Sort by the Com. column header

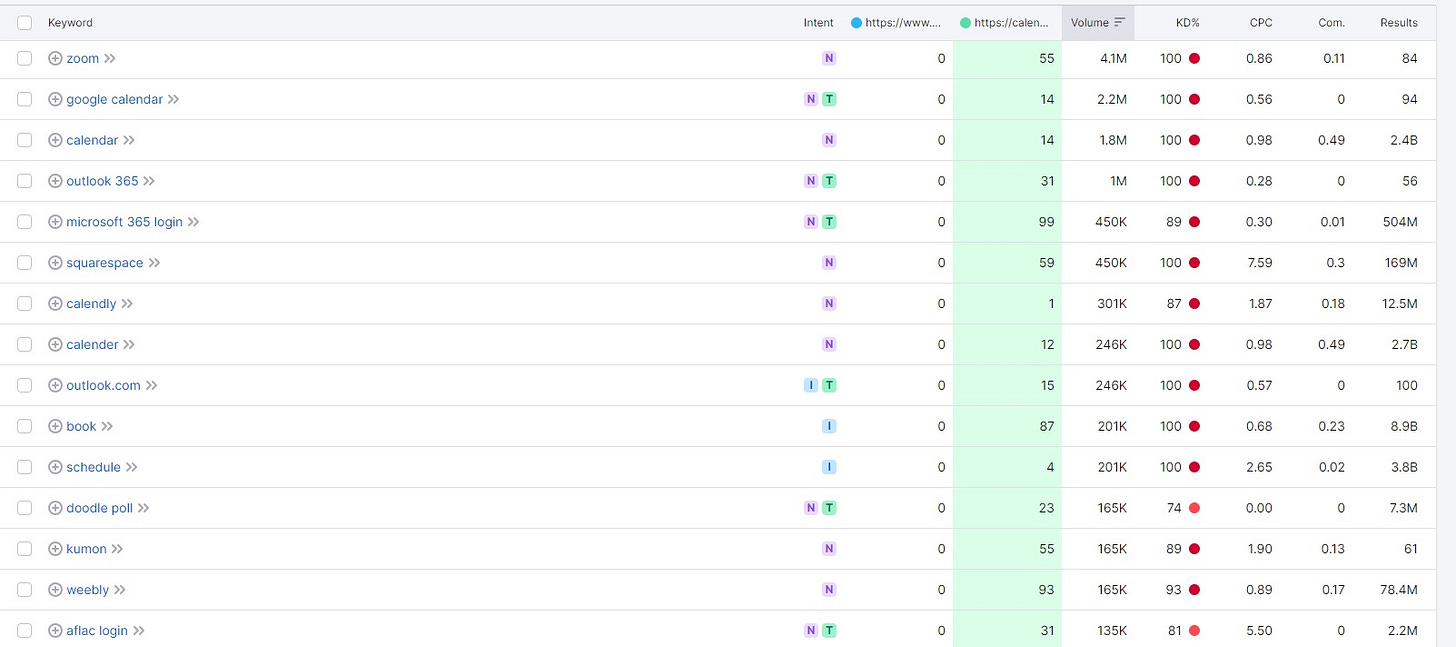click(1331, 23)
